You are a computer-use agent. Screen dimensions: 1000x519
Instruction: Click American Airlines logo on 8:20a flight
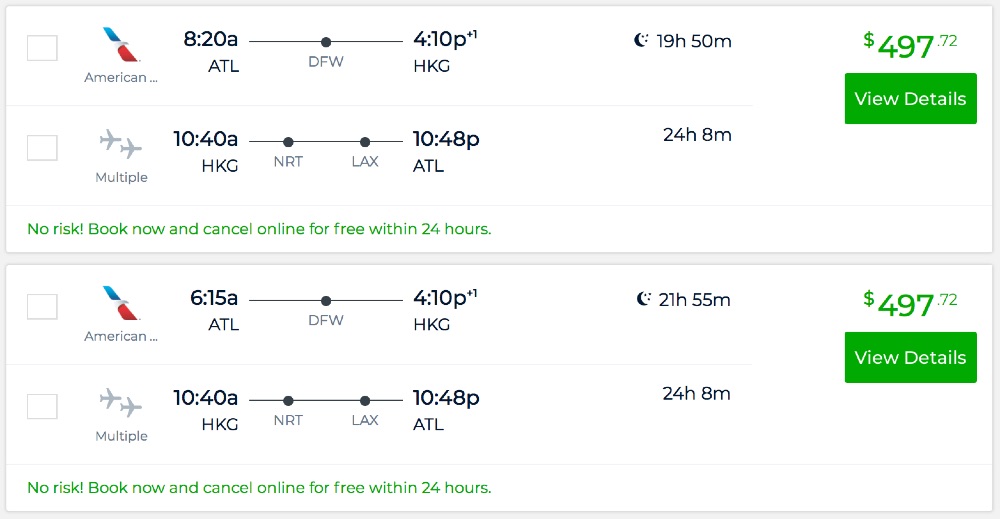tap(122, 45)
